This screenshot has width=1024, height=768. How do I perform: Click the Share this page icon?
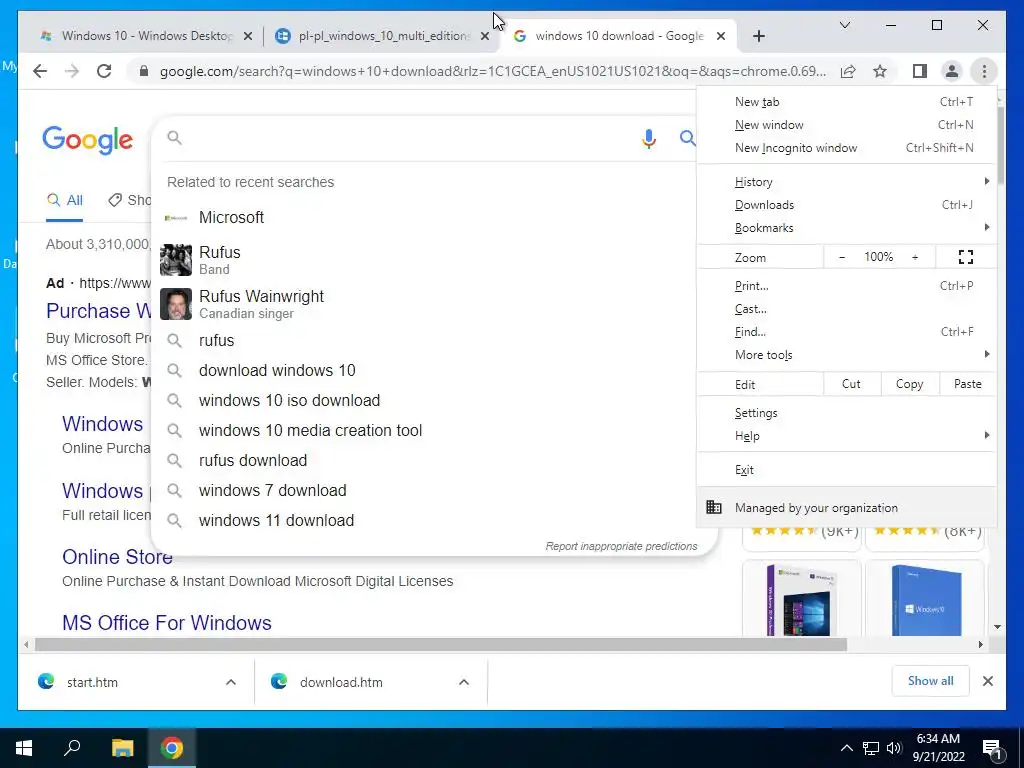(848, 71)
